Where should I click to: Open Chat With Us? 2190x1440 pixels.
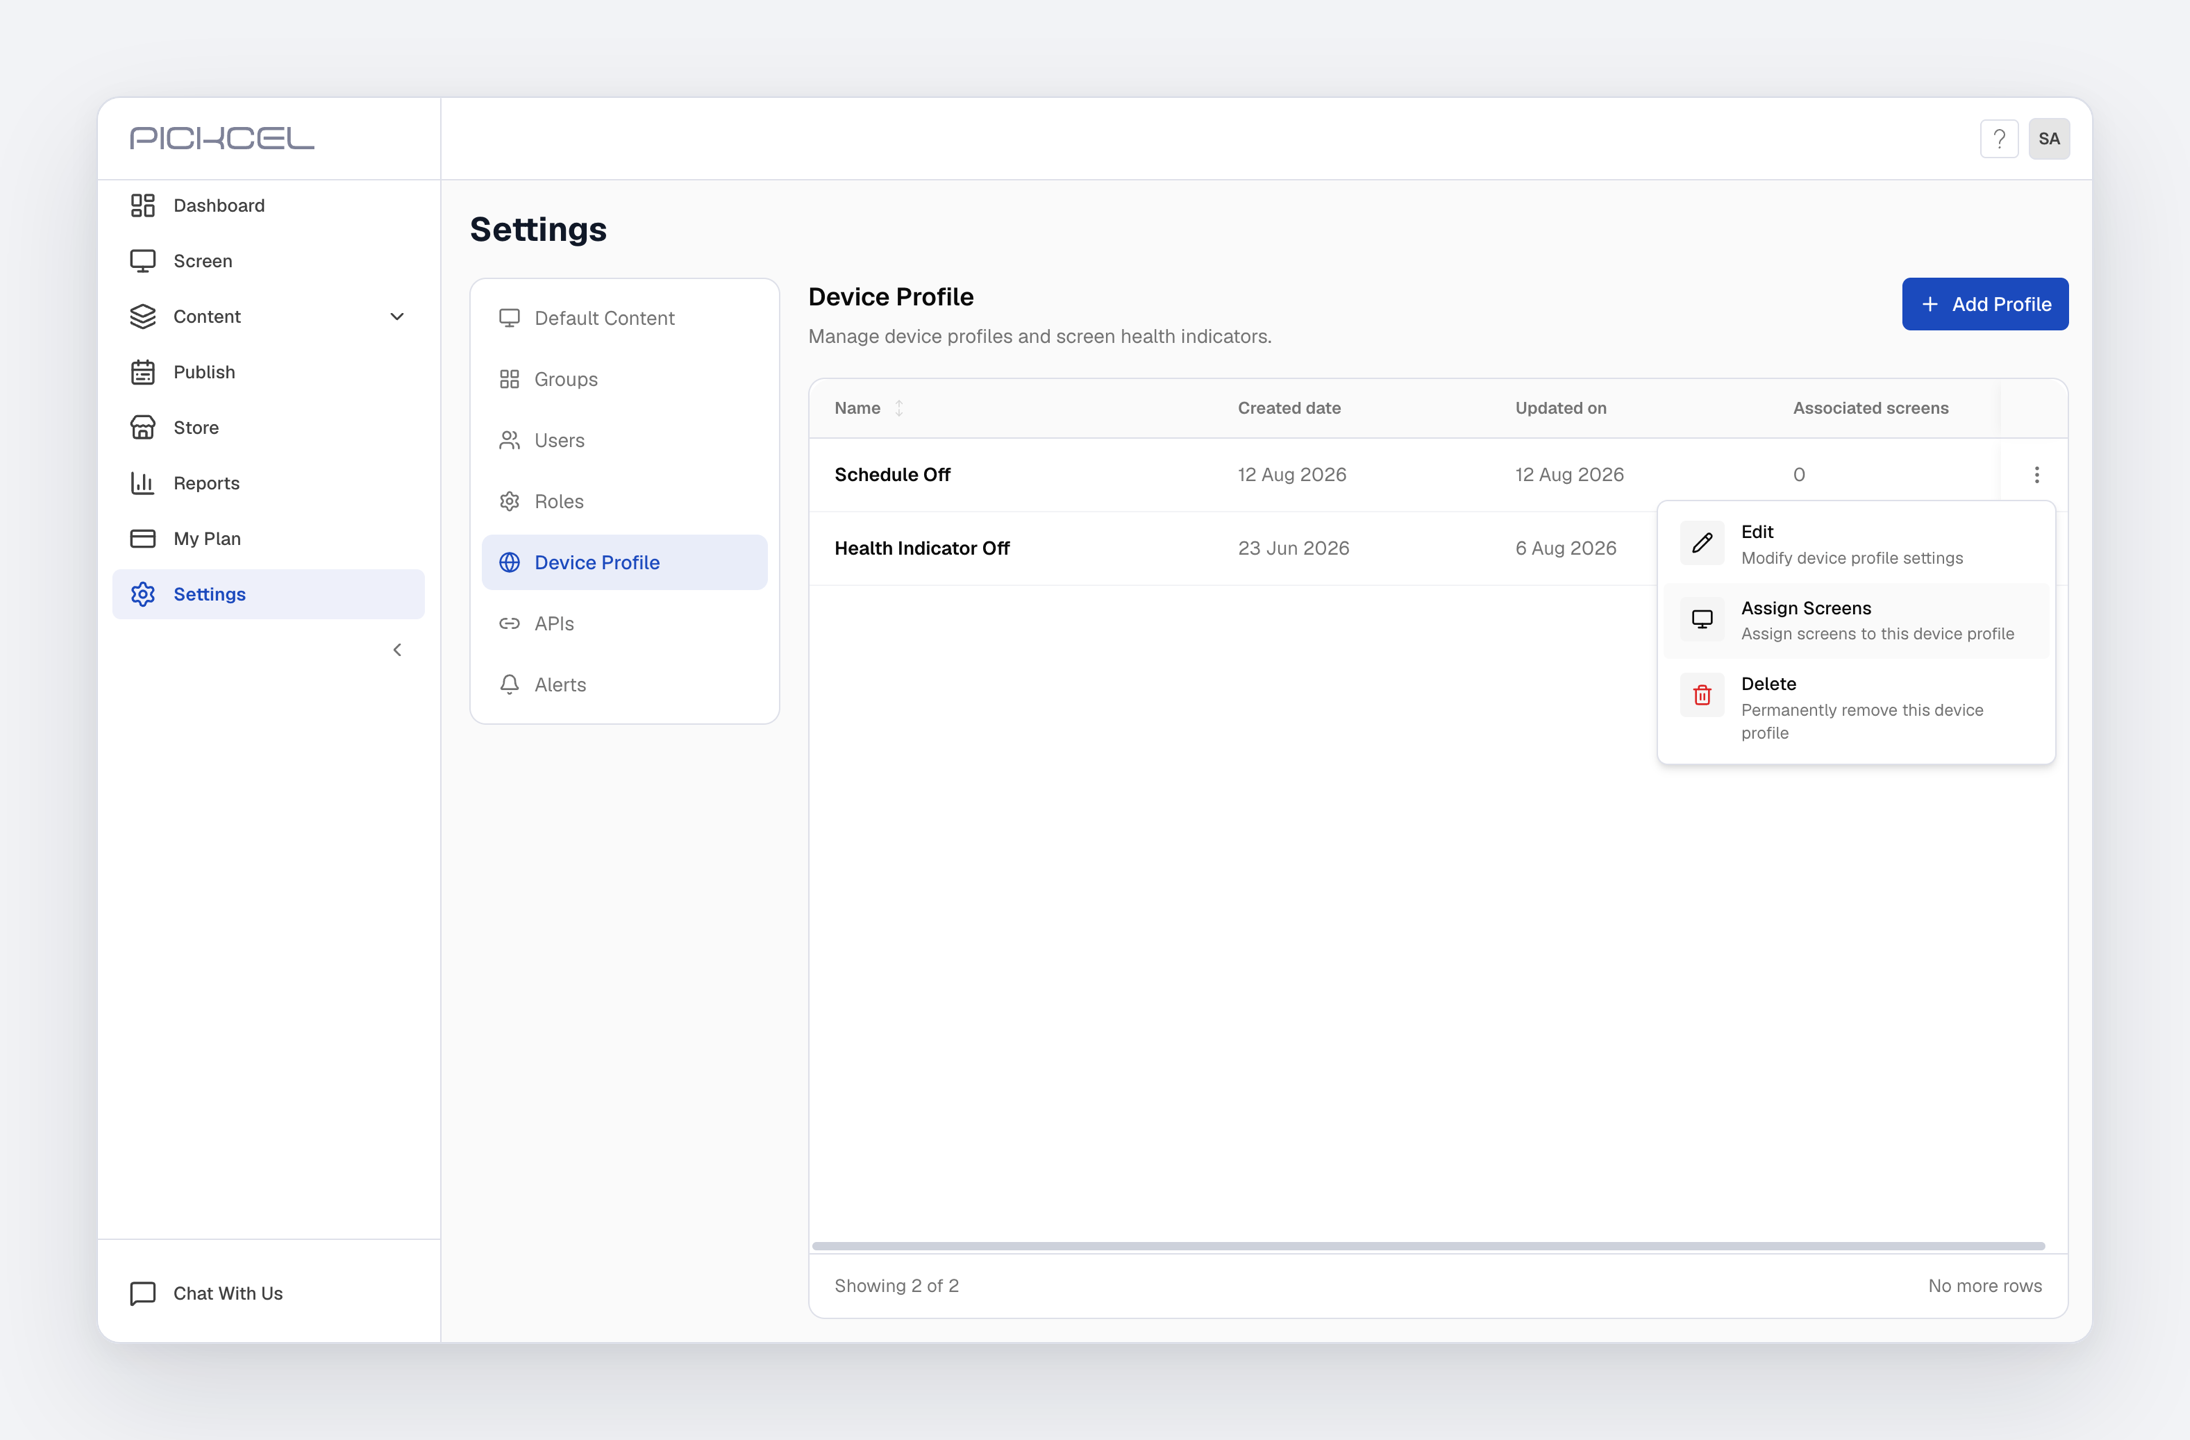[x=268, y=1293]
